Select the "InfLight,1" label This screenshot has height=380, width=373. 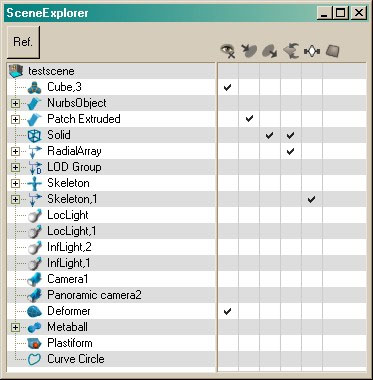[69, 263]
